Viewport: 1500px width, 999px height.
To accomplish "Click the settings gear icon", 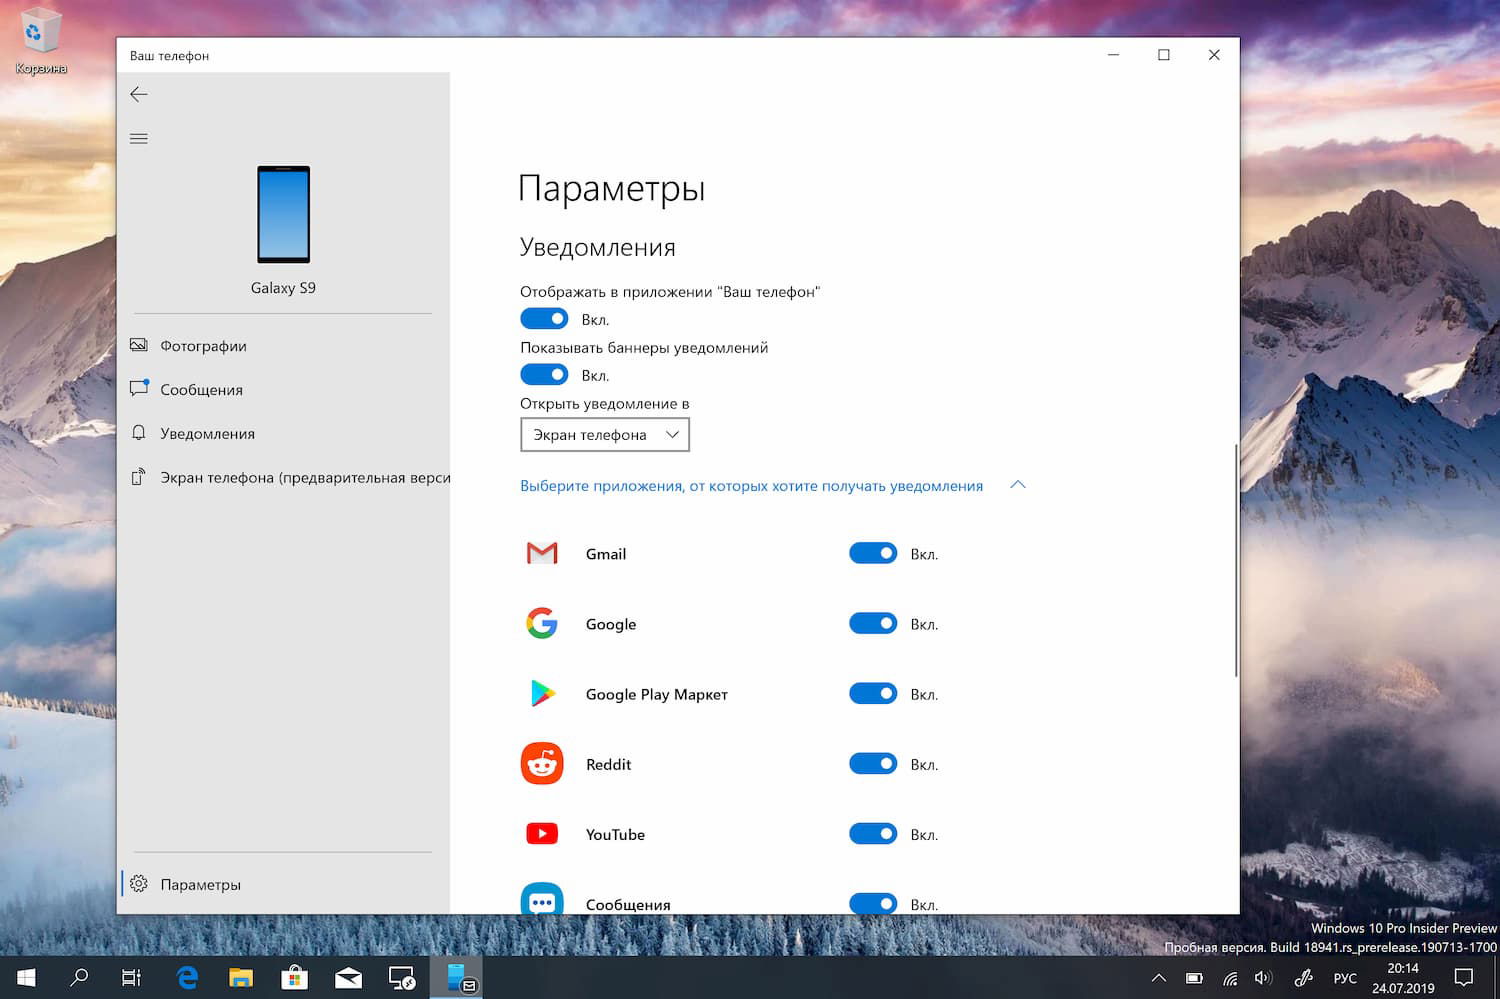I will click(139, 884).
